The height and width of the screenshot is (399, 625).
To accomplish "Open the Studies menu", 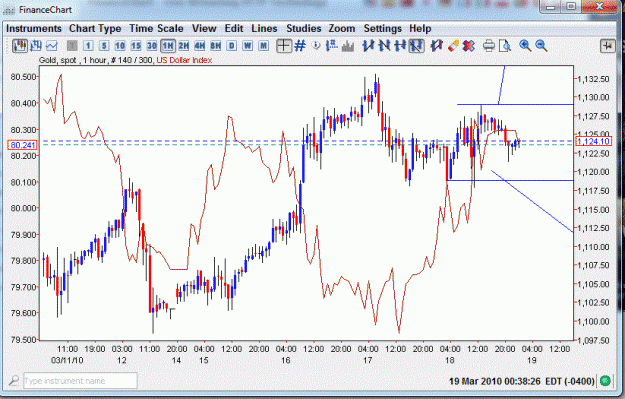I will [x=304, y=29].
